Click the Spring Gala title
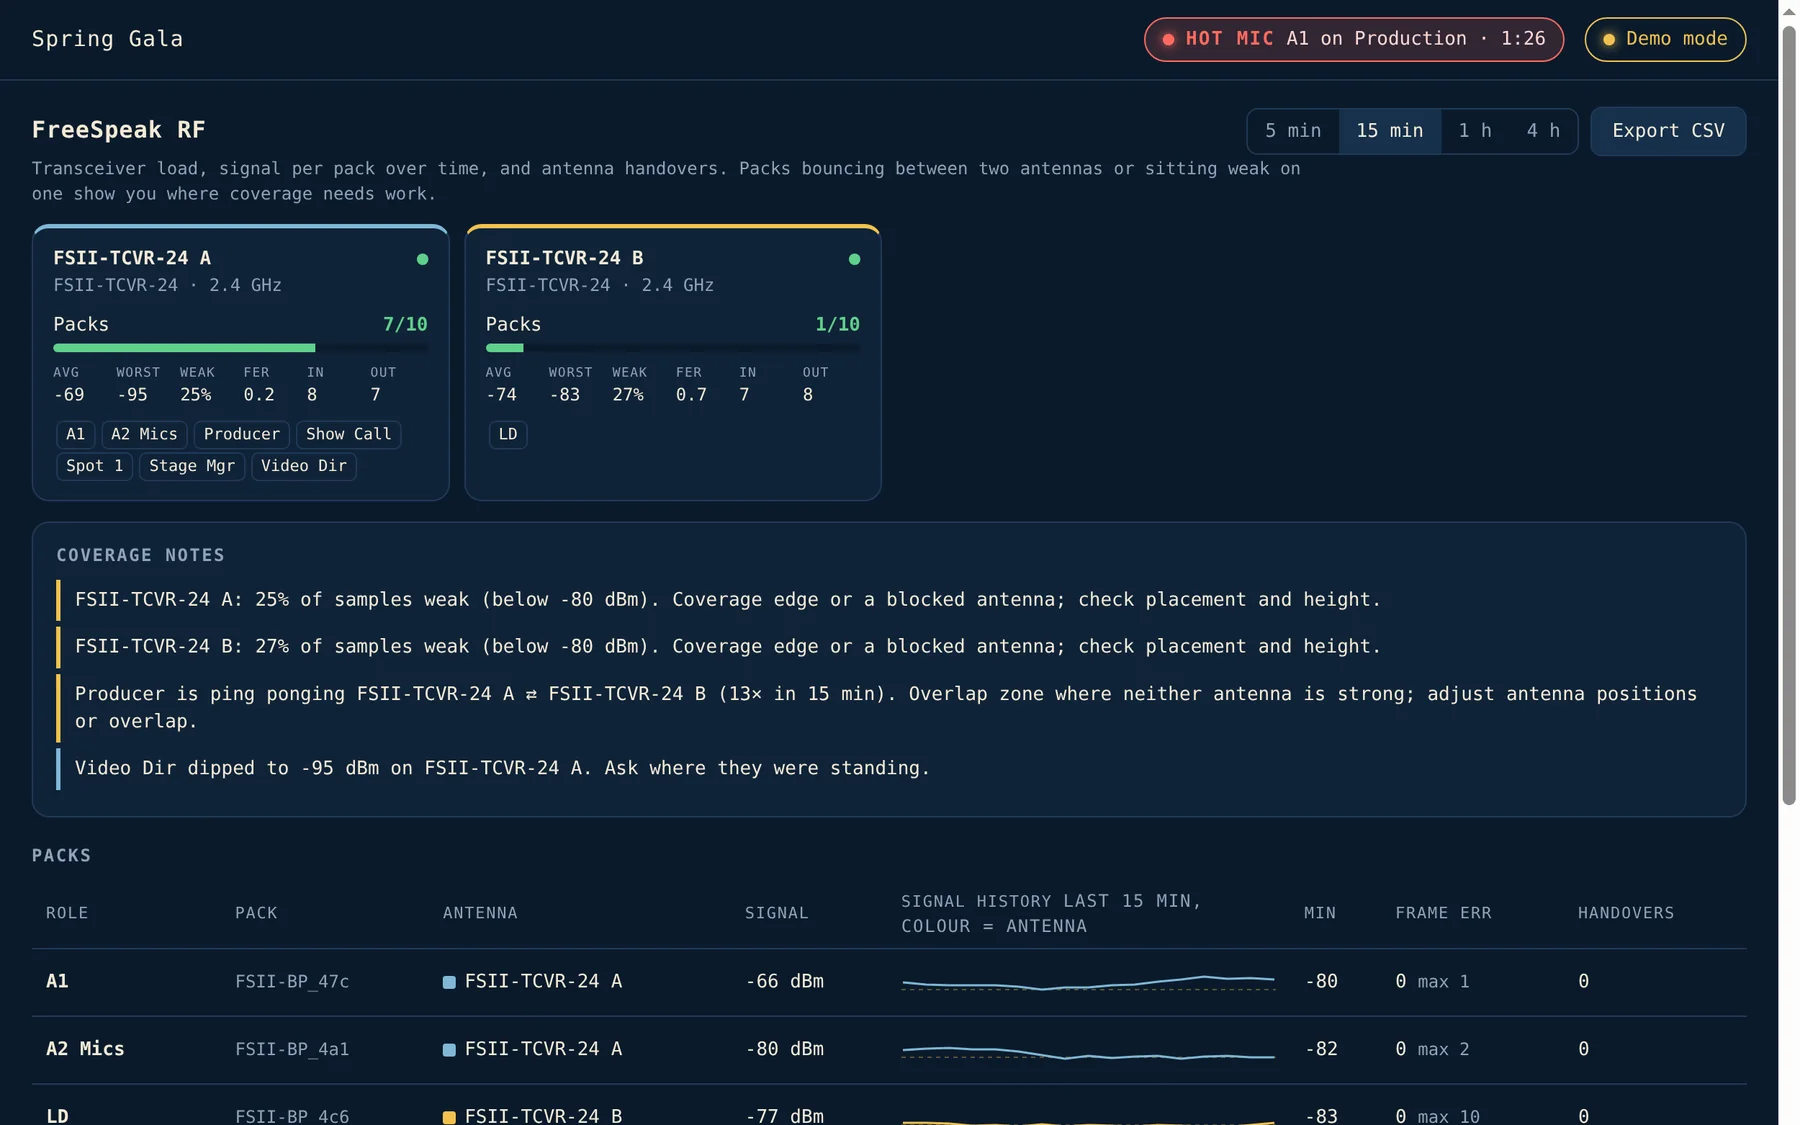The height and width of the screenshot is (1125, 1800). [x=107, y=39]
